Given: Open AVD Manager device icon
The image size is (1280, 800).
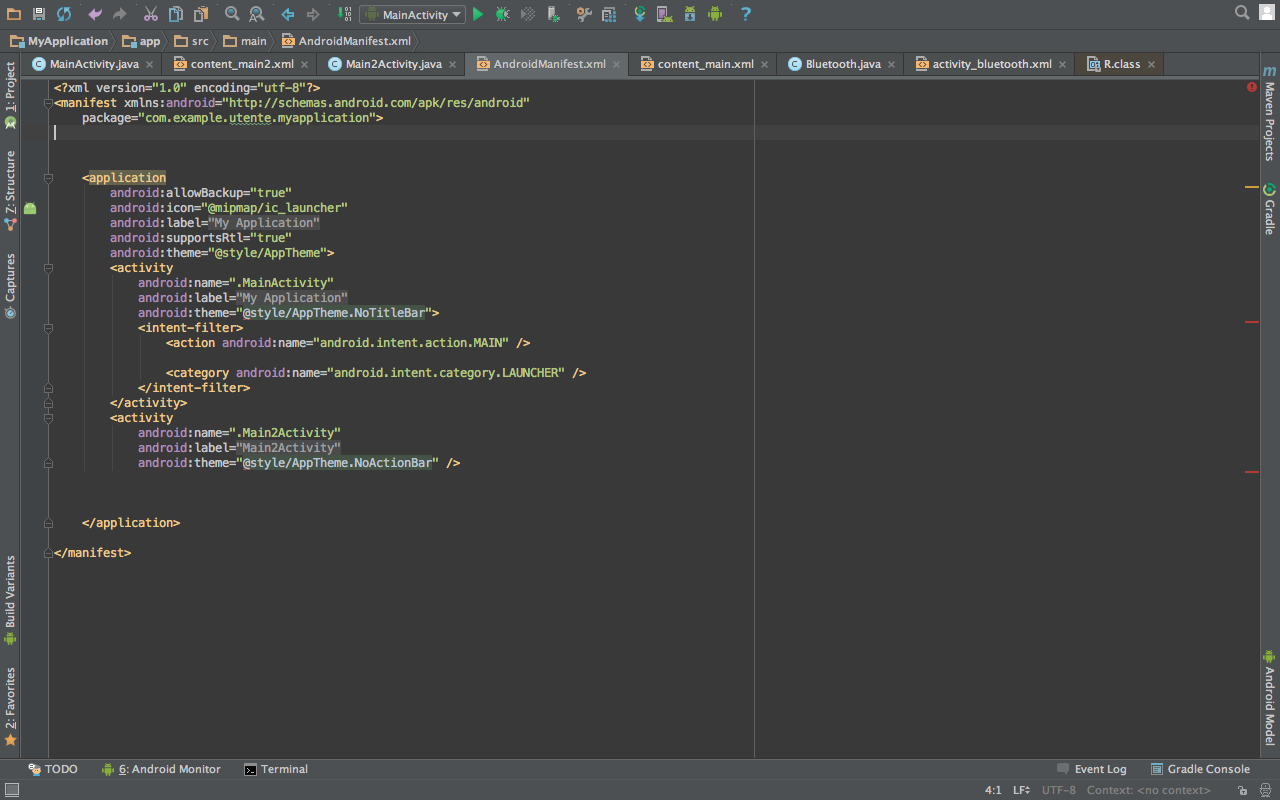Looking at the screenshot, I should [x=664, y=14].
